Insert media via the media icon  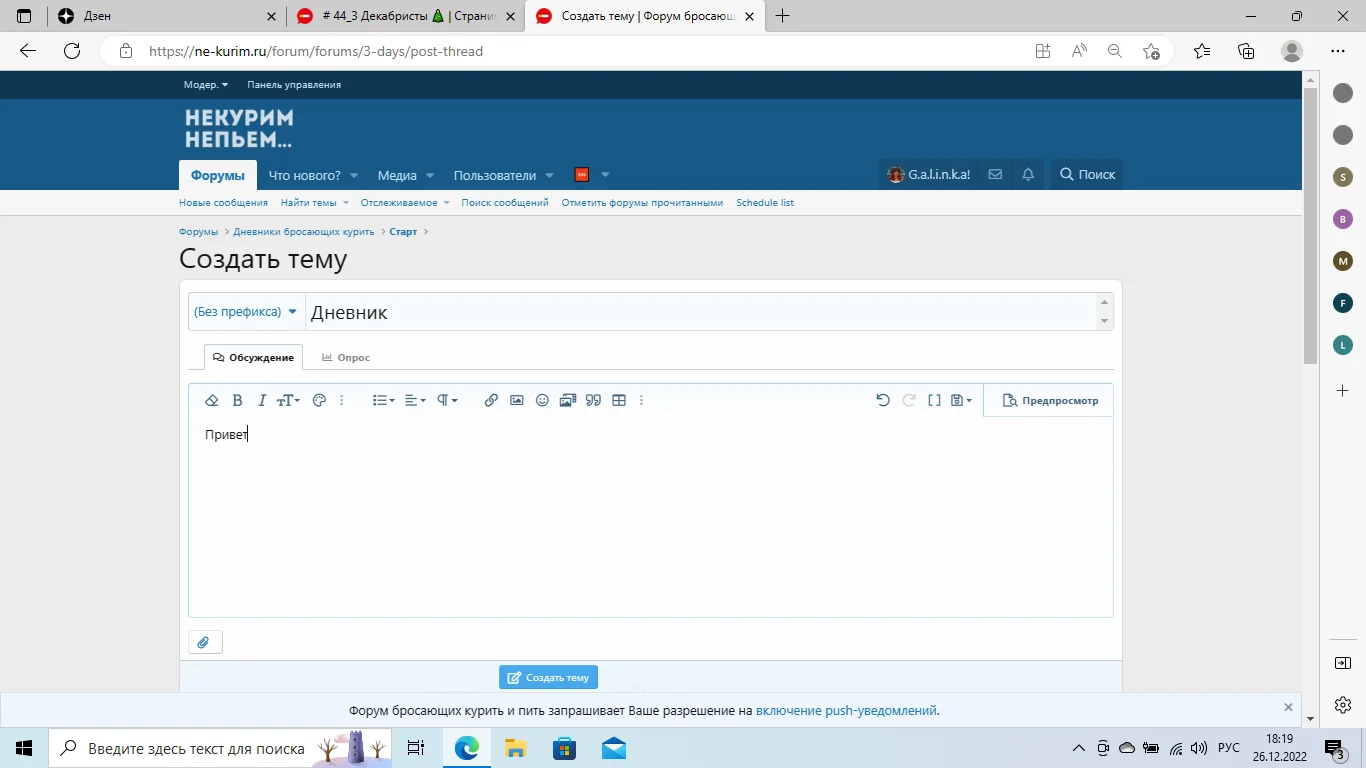coord(567,400)
